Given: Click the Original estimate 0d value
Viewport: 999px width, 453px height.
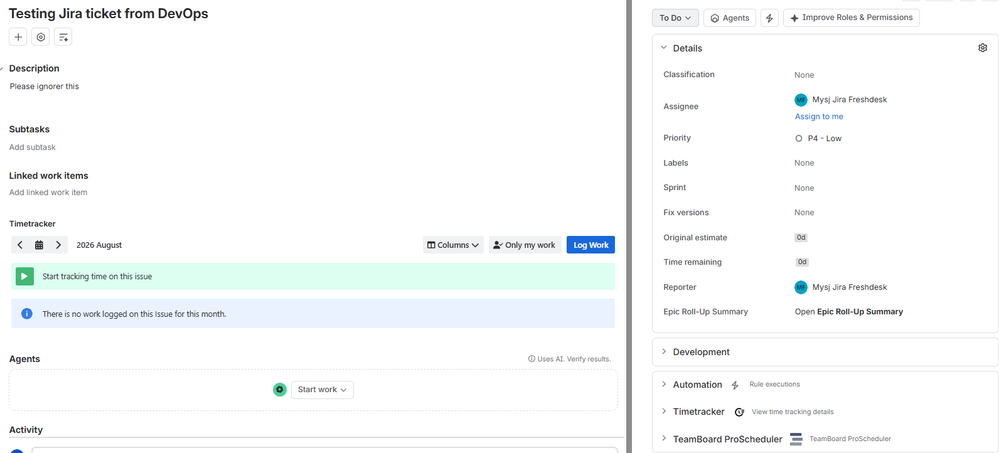Looking at the screenshot, I should coord(801,238).
